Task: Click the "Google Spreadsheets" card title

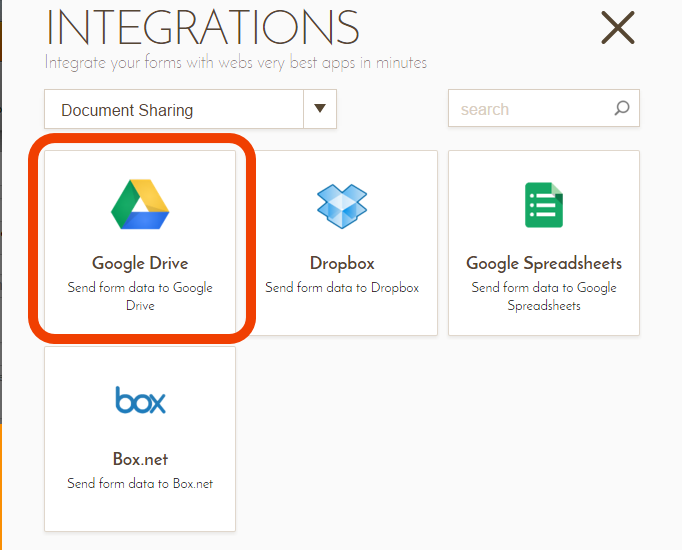Action: click(544, 263)
